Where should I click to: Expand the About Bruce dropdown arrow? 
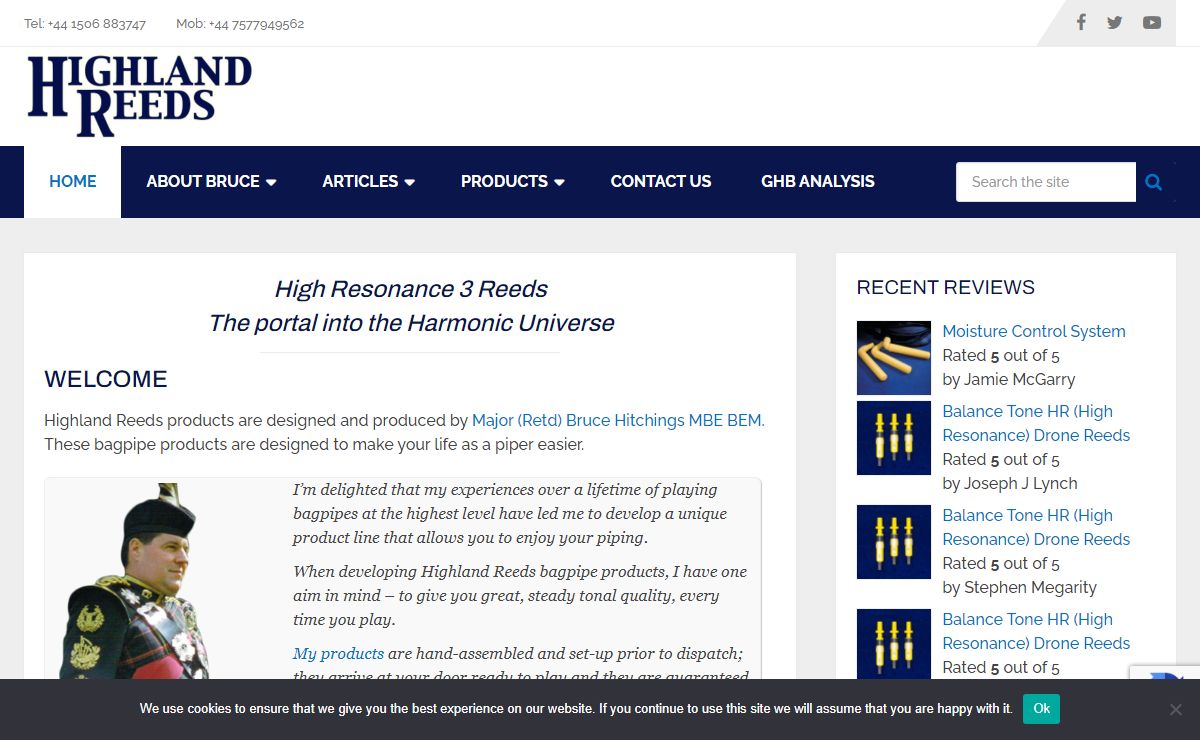coord(271,182)
